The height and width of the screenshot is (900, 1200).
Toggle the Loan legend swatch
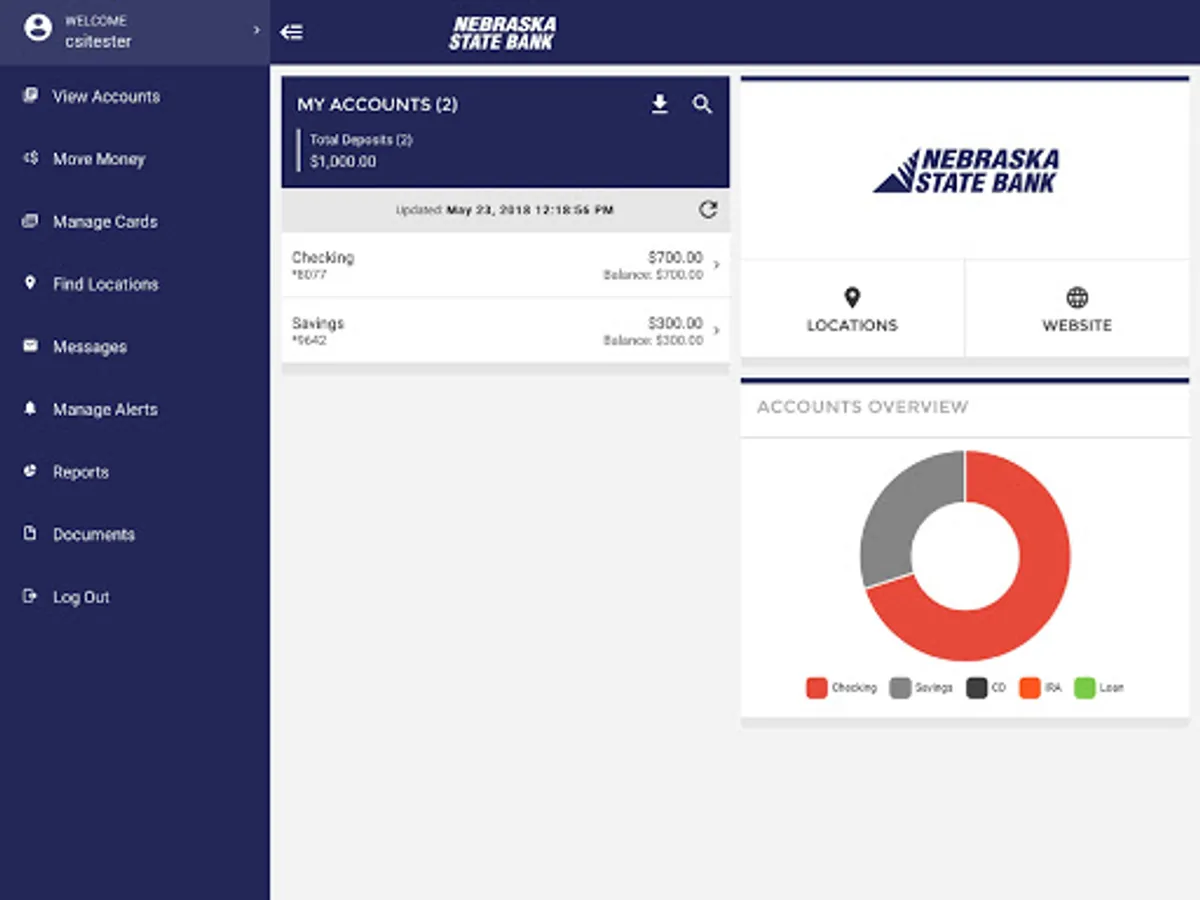pos(1085,688)
